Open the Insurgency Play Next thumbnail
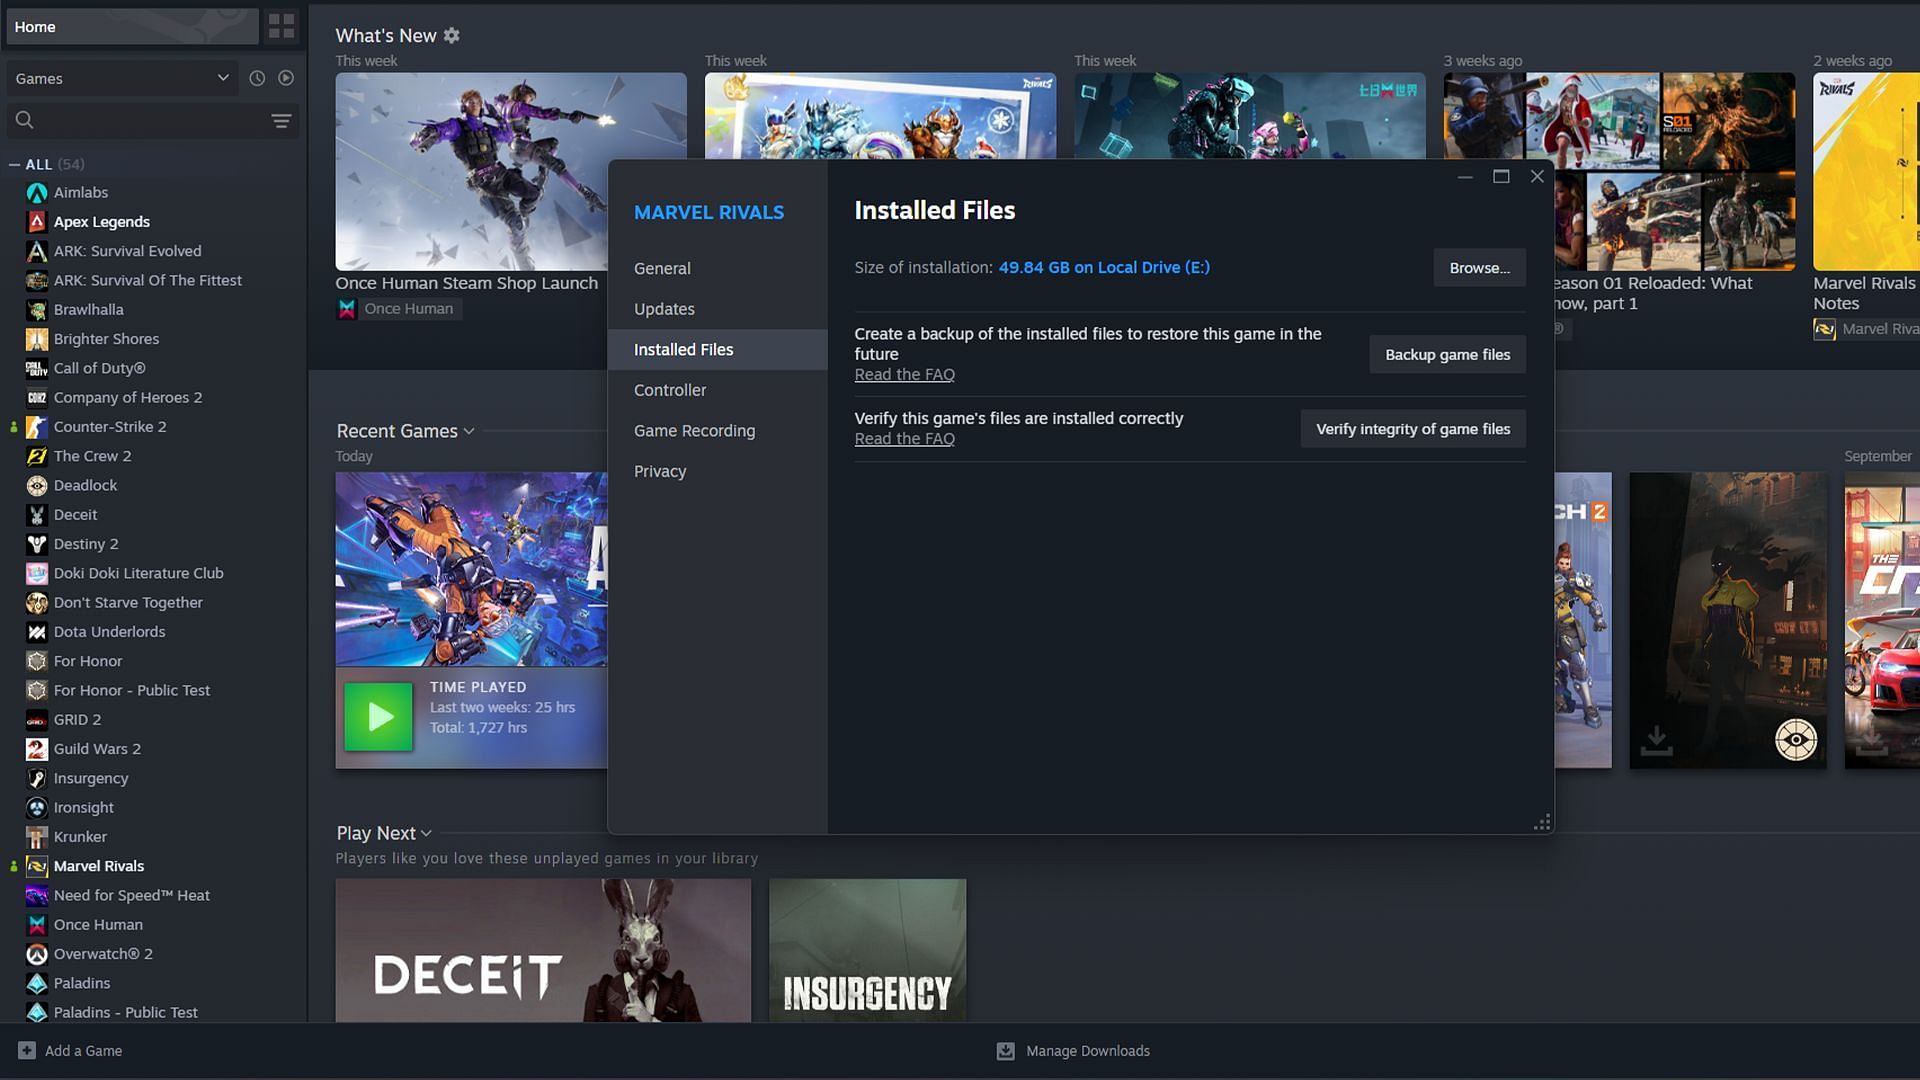 click(x=867, y=950)
